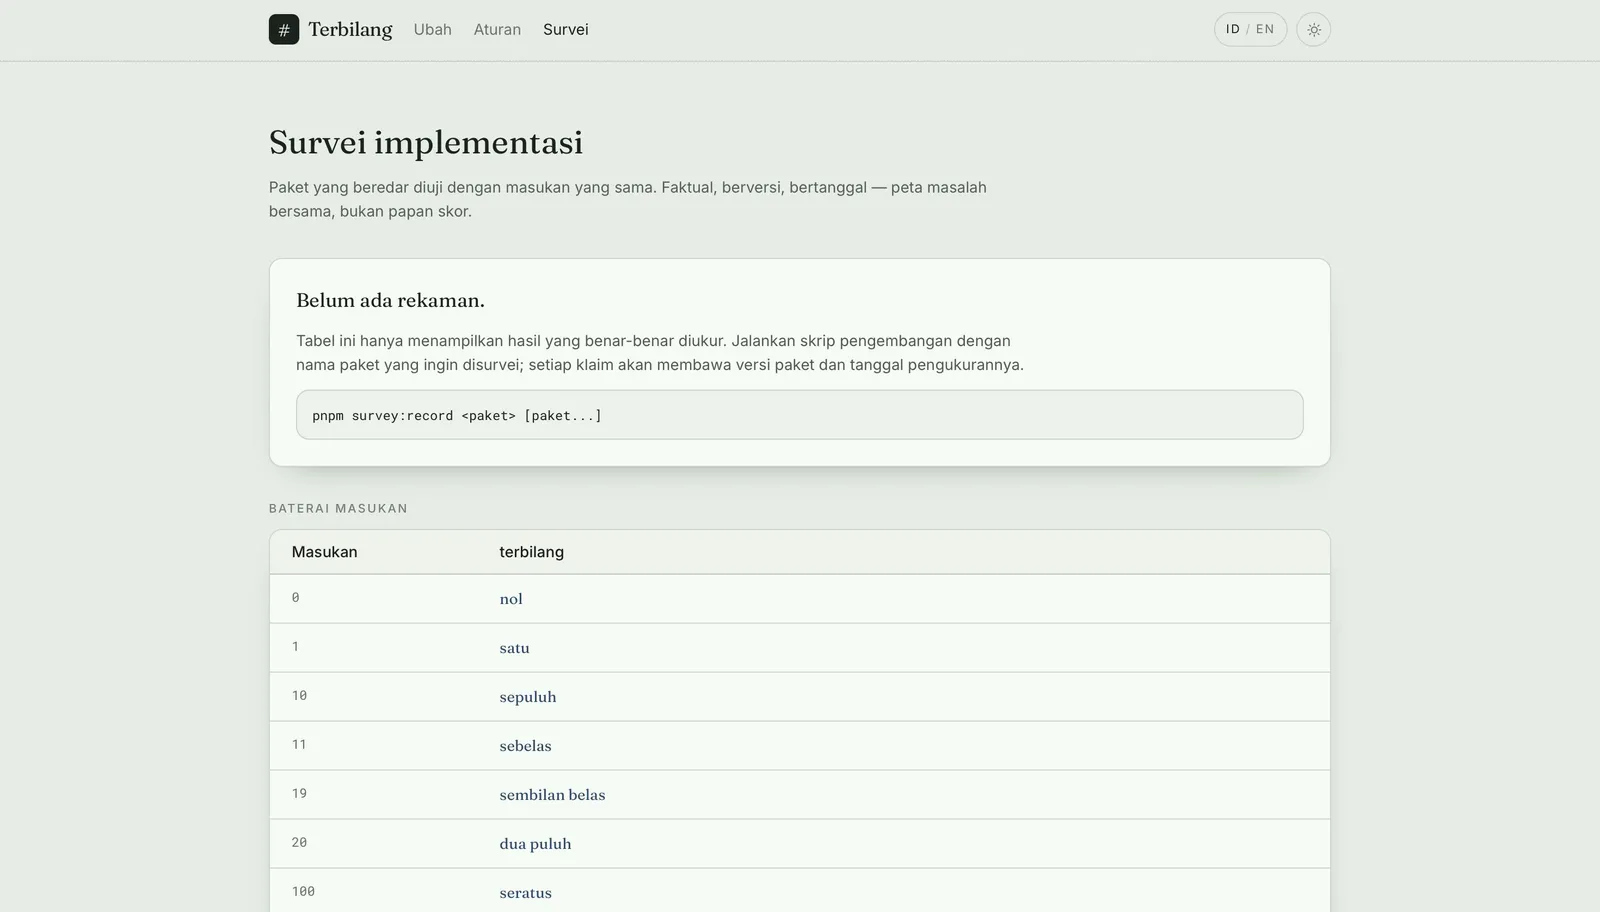Click the Terbilang brand name link
1600x912 pixels.
pyautogui.click(x=350, y=30)
